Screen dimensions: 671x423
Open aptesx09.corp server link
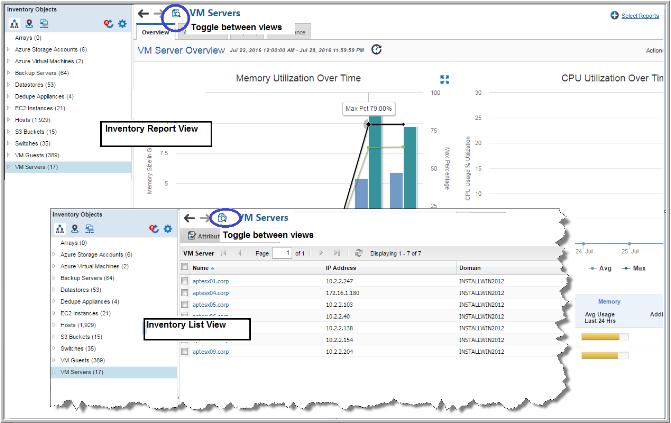210,352
